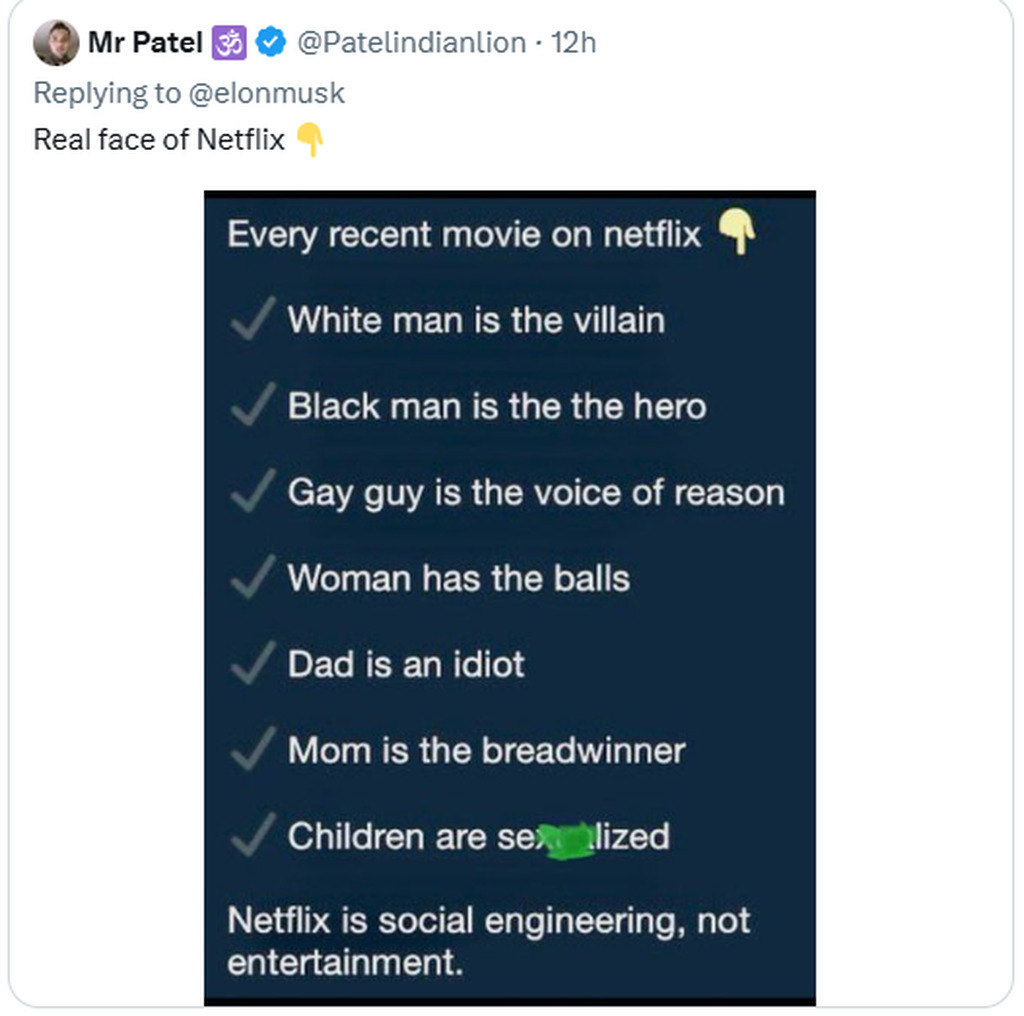Screen dimensions: 1024x1016
Task: Click the purple Om symbol badge
Action: click(229, 43)
